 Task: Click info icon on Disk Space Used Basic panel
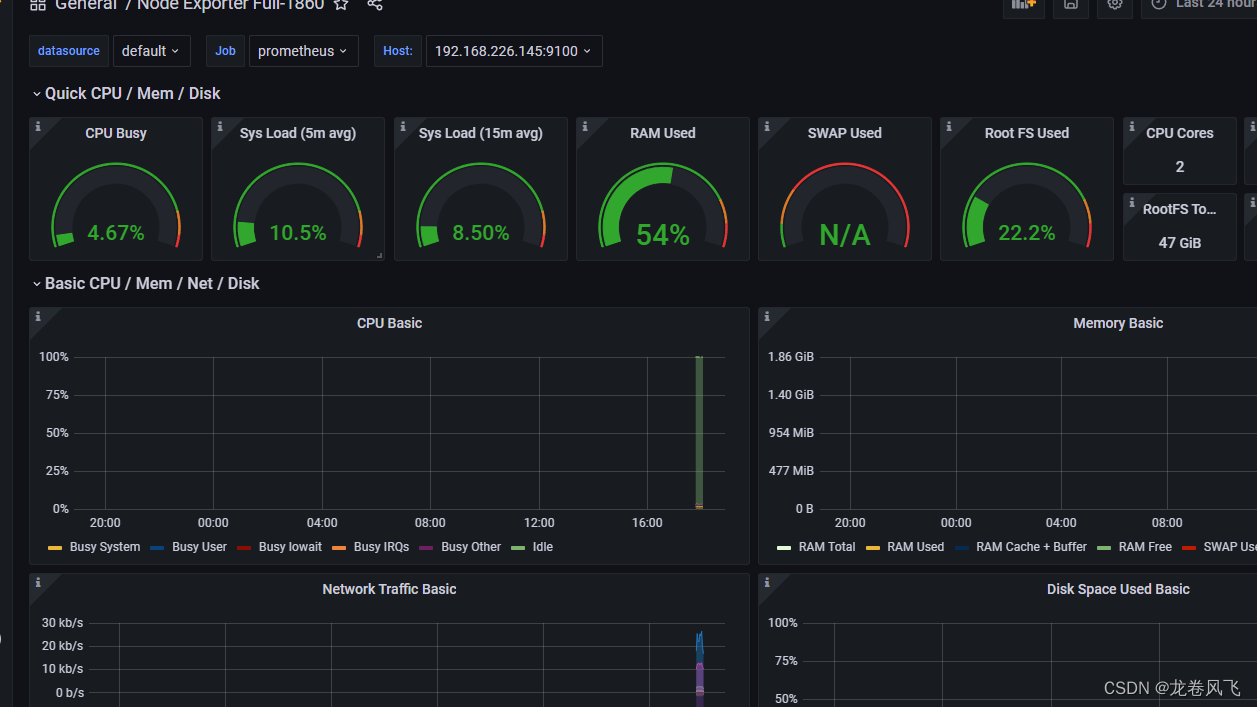[767, 583]
